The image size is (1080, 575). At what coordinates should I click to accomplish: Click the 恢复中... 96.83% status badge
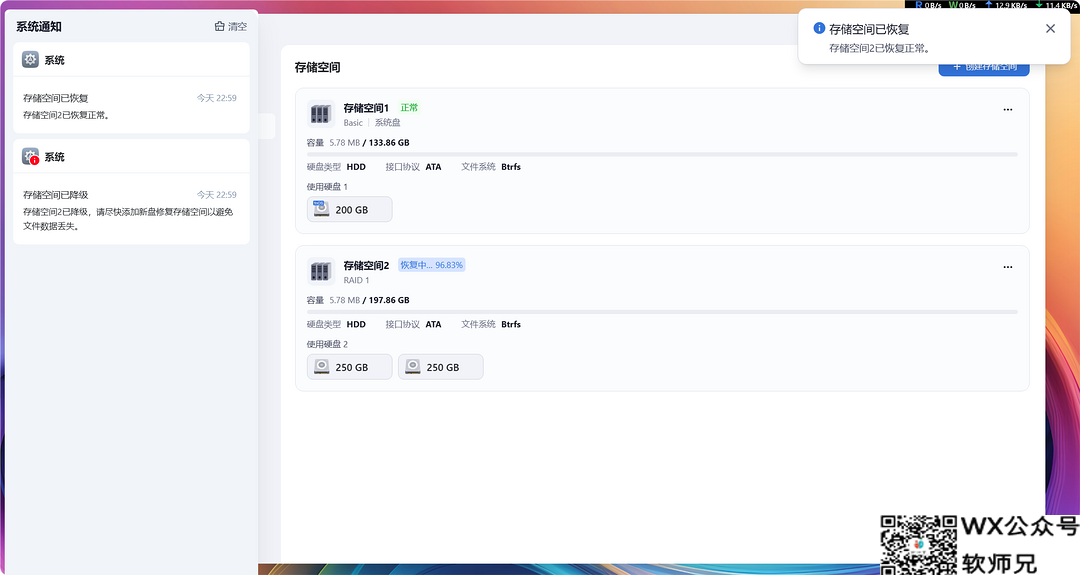[x=432, y=265]
